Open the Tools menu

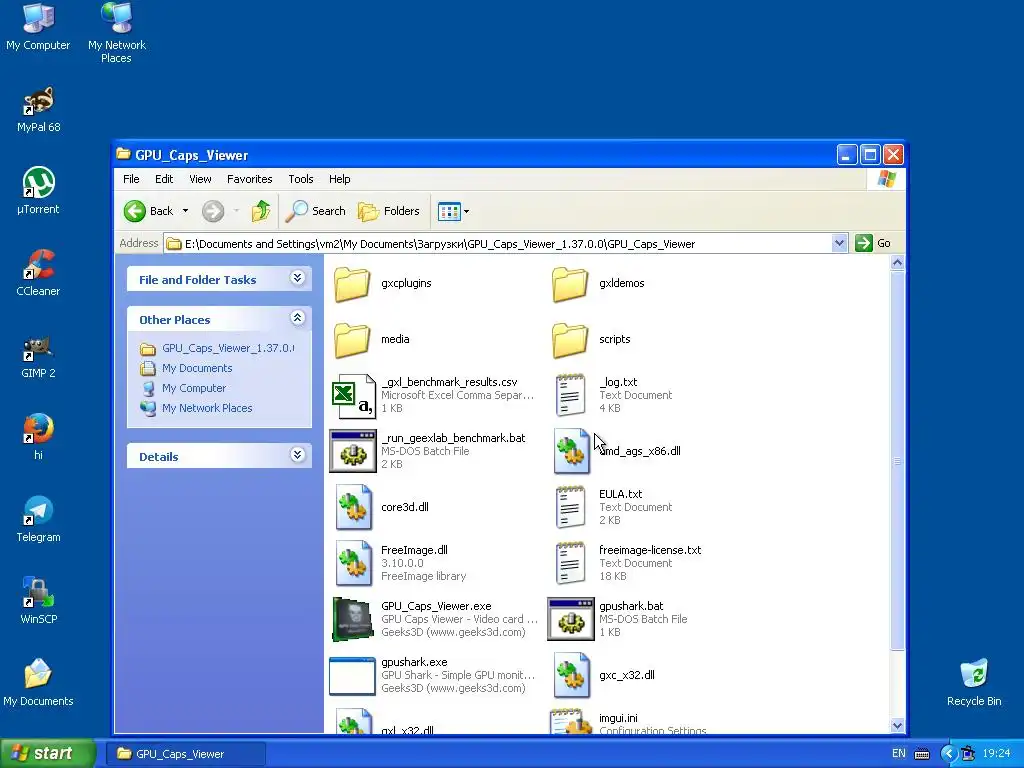tap(300, 179)
